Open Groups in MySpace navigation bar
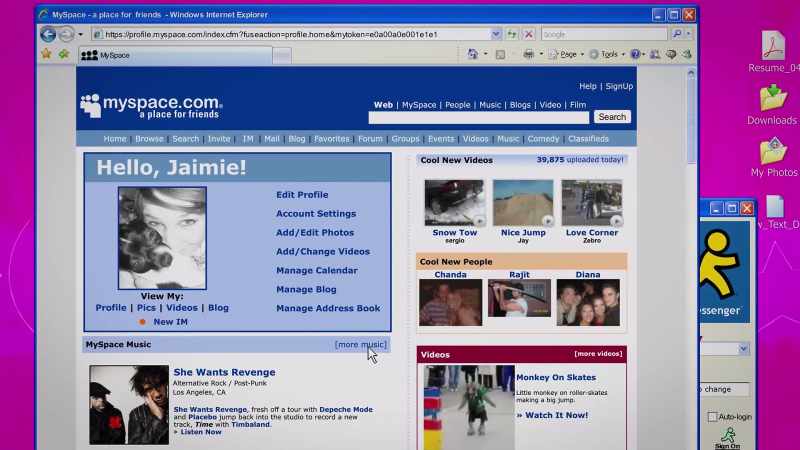This screenshot has width=800, height=450. coord(405,139)
